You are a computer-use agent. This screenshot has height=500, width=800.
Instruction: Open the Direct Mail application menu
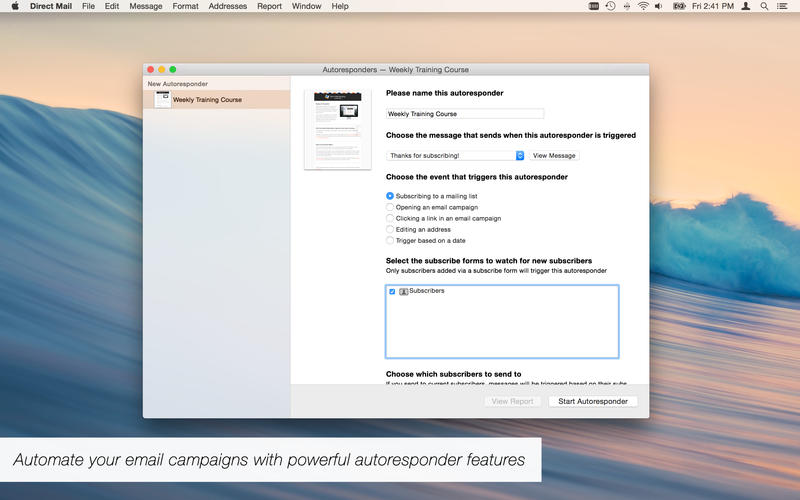coord(51,6)
